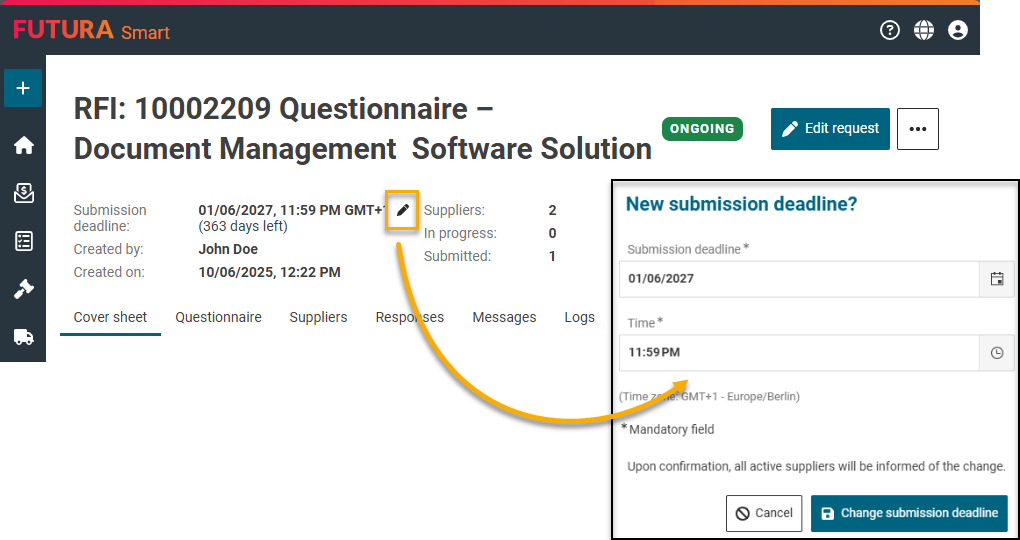This screenshot has height=540, width=1020.
Task: Open the user profile account icon
Action: coord(958,30)
